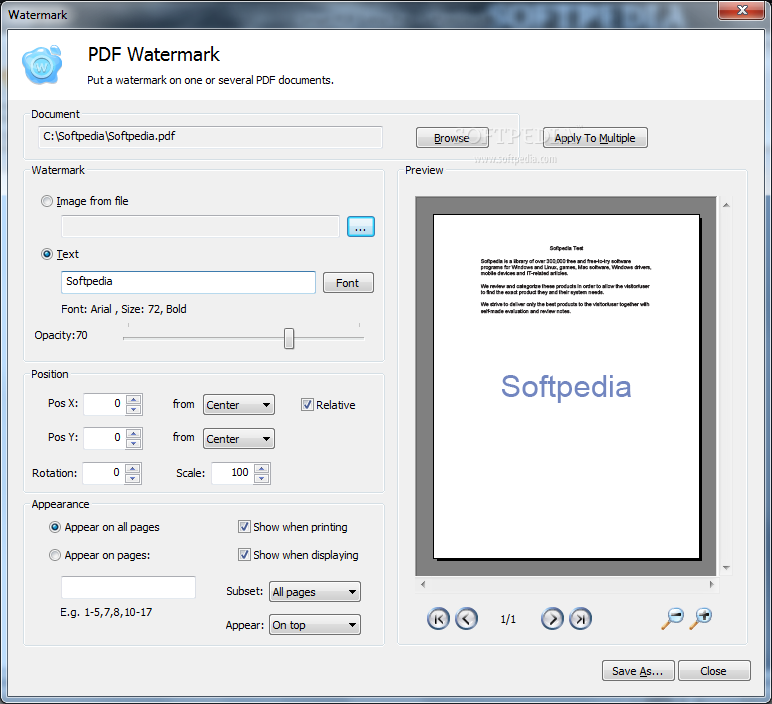772x704 pixels.
Task: Choose Appear on all pages option
Action: (55, 527)
